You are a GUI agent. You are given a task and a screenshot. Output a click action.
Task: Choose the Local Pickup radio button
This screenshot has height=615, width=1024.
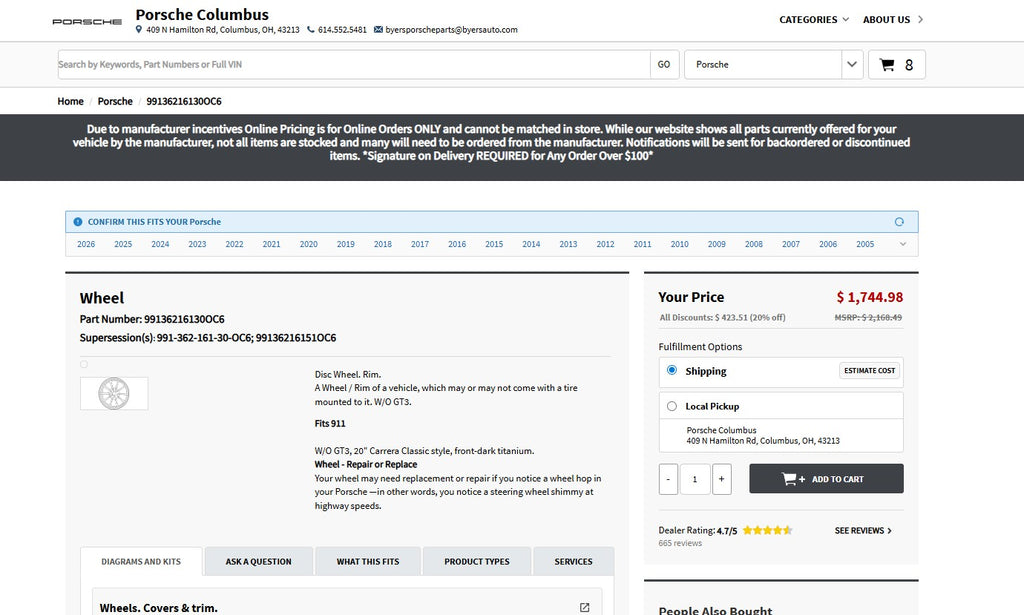[672, 406]
